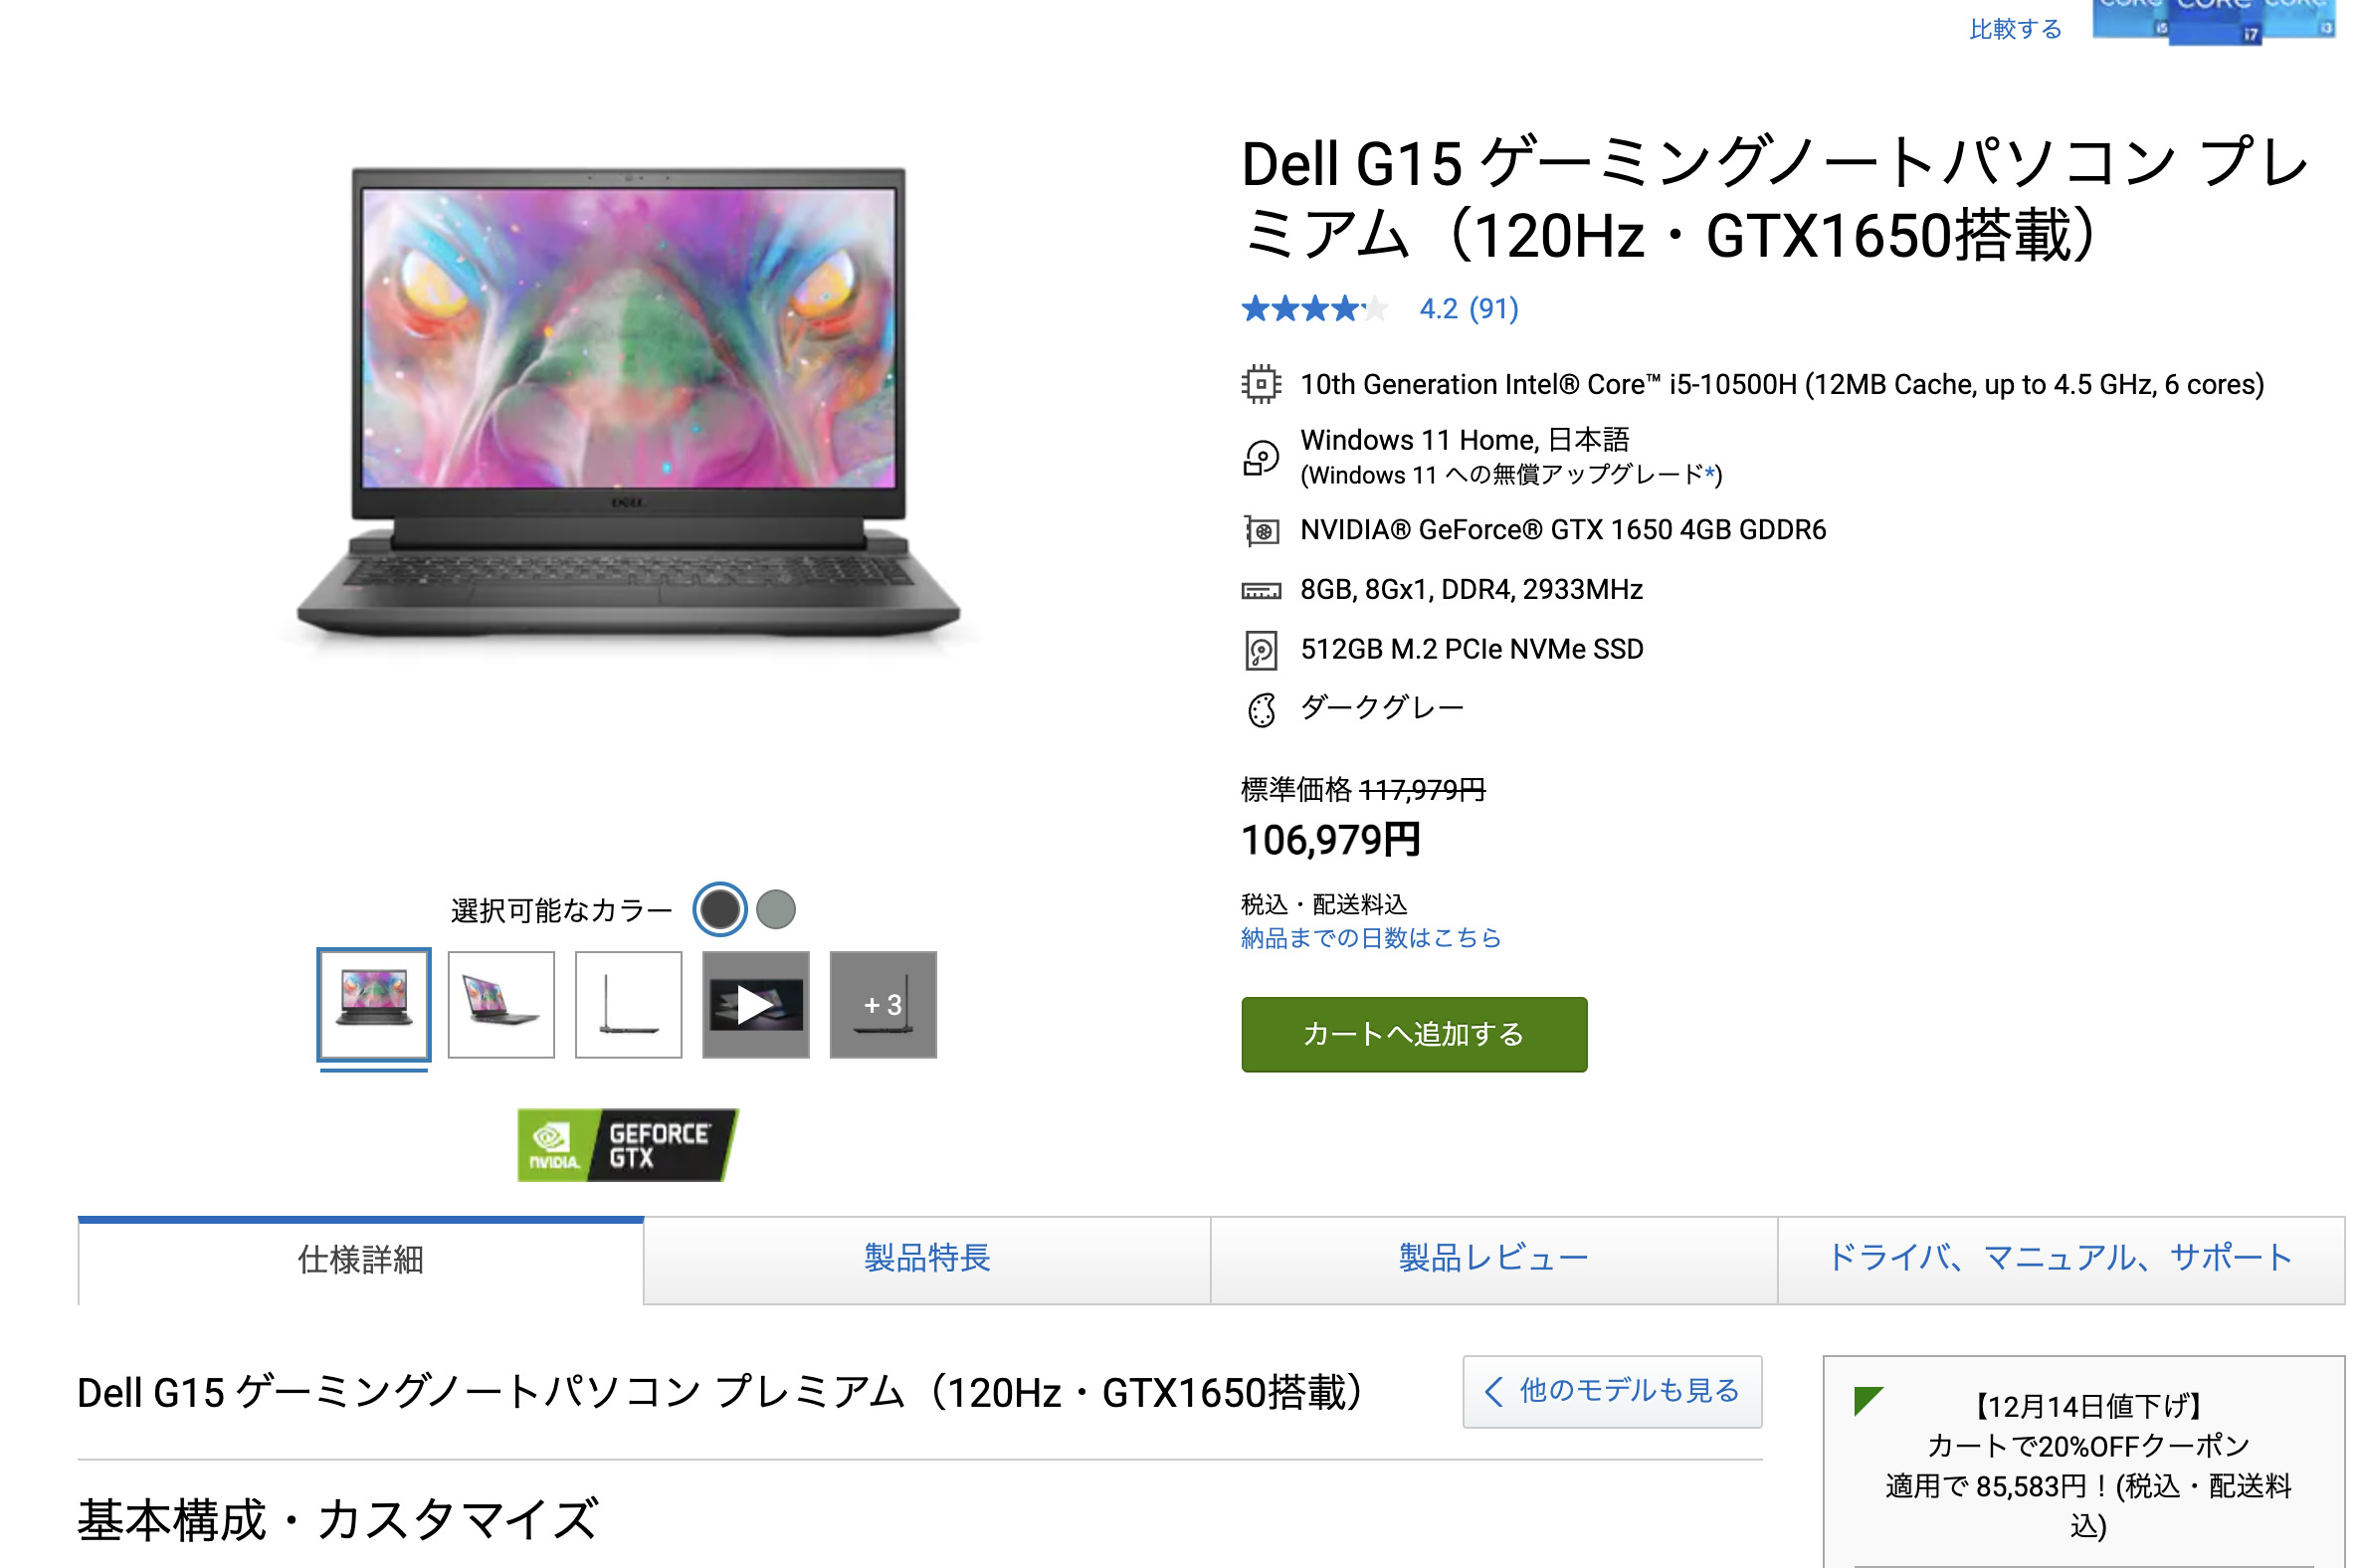Image resolution: width=2360 pixels, height=1568 pixels.
Task: Switch to the 製品レビュー tab
Action: [1493, 1259]
